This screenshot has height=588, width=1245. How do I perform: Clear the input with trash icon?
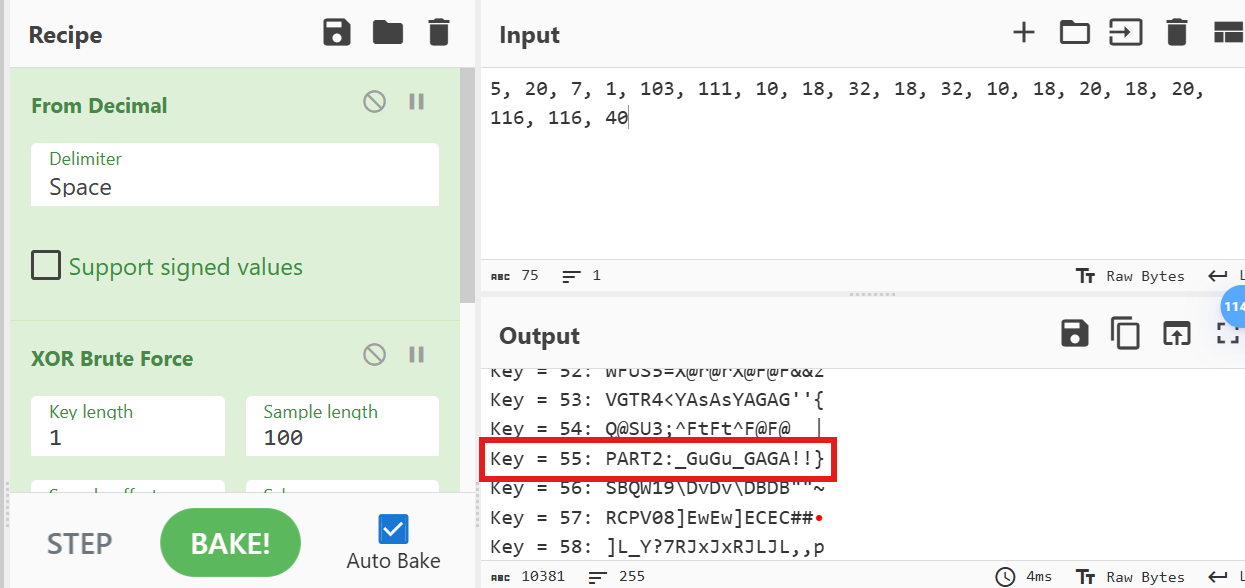pos(1177,33)
